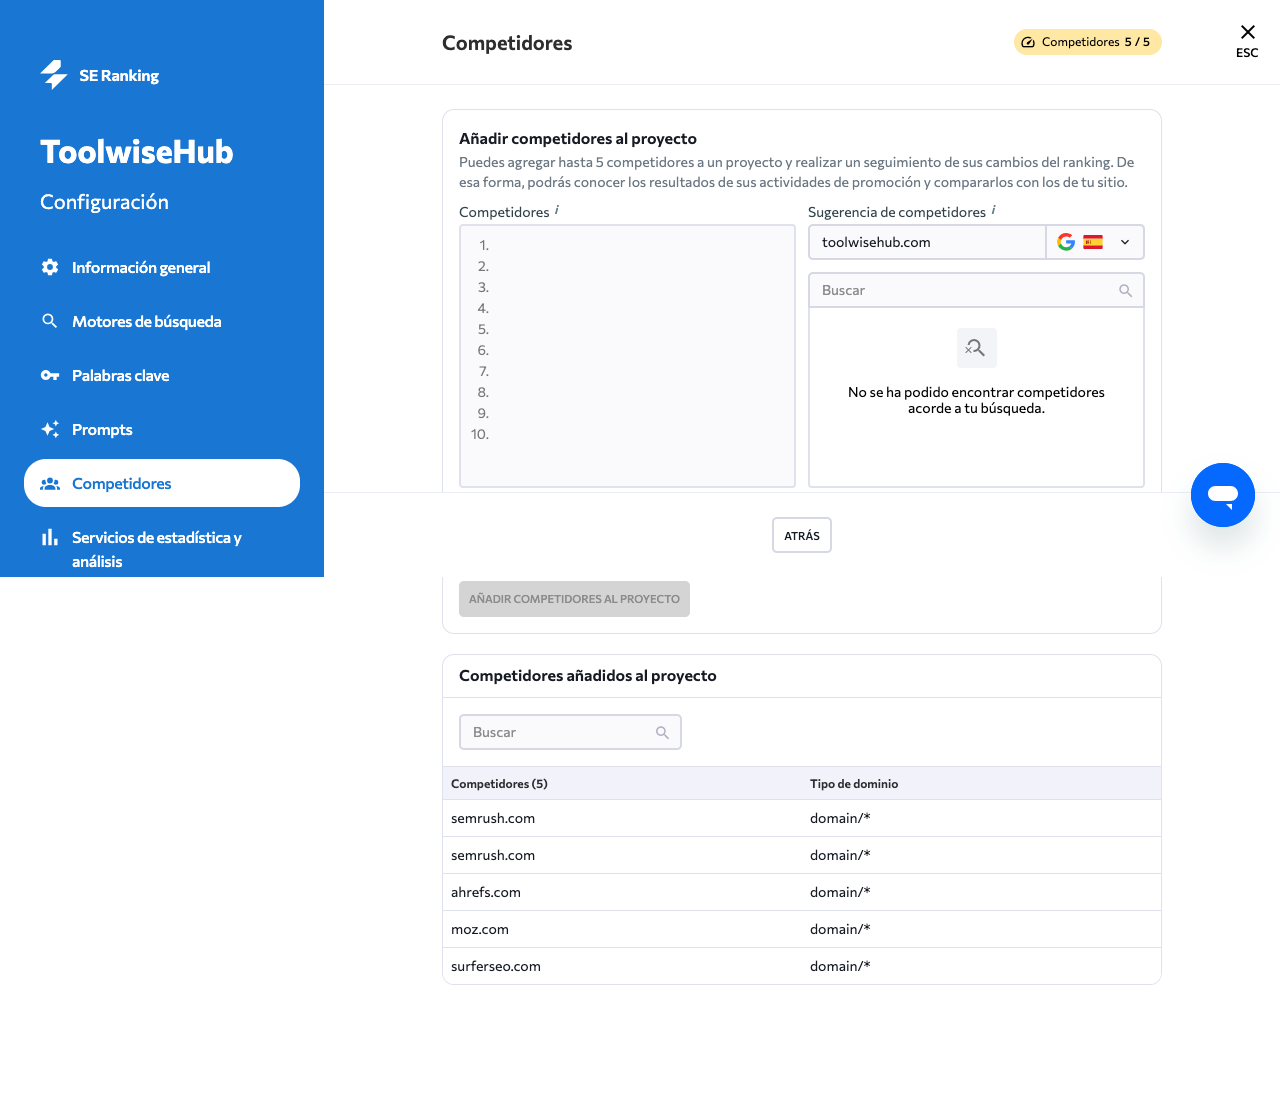Select the moz.com competitor row

click(x=802, y=929)
